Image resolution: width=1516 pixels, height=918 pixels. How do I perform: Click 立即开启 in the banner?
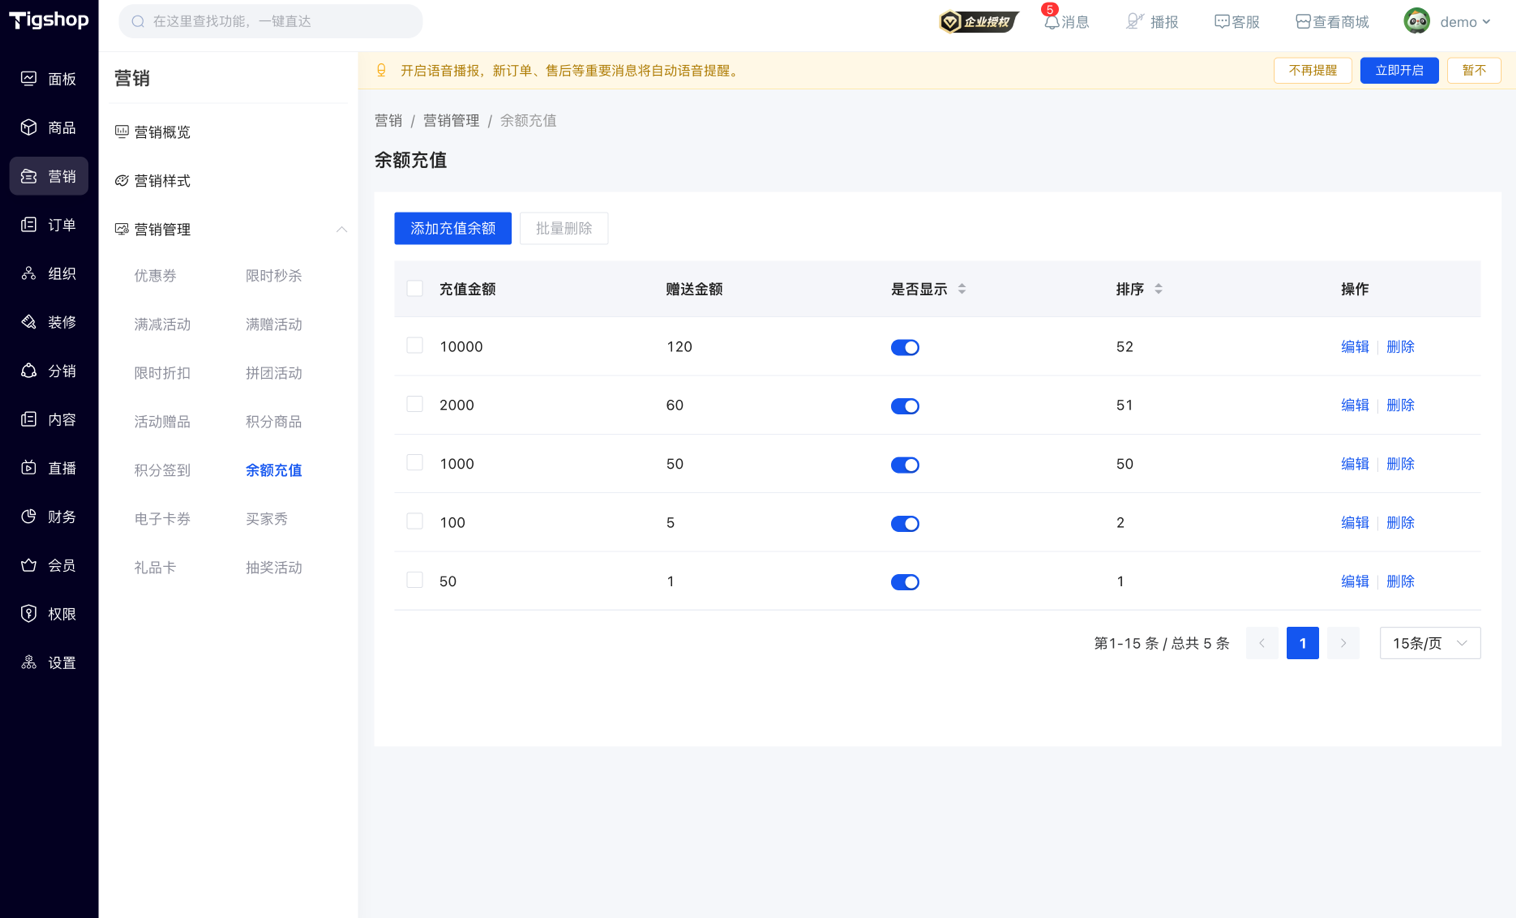(1399, 71)
